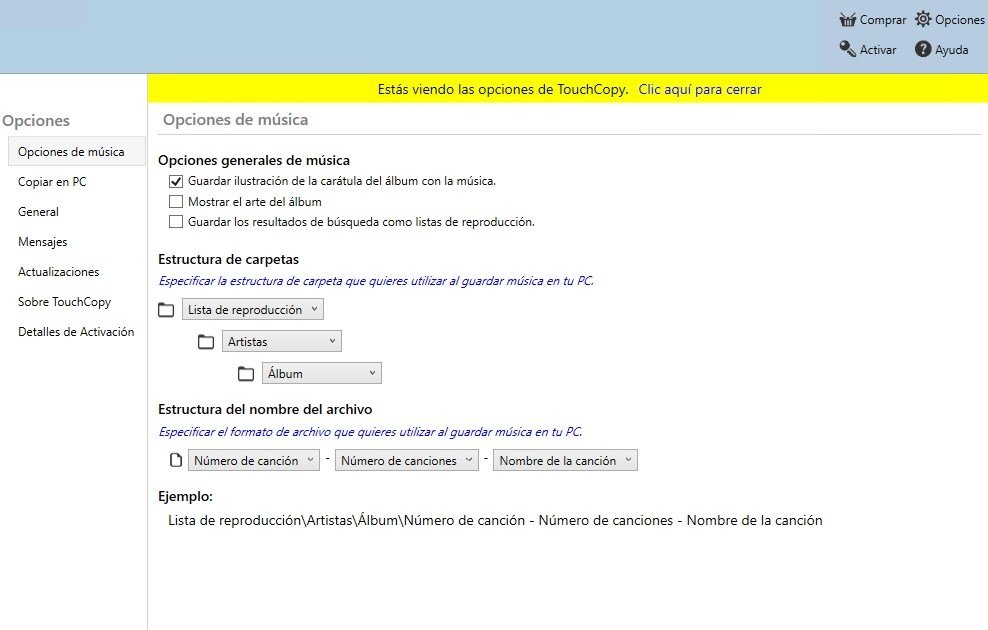This screenshot has width=988, height=630.
Task: Open the Ayuda question mark icon
Action: point(923,49)
